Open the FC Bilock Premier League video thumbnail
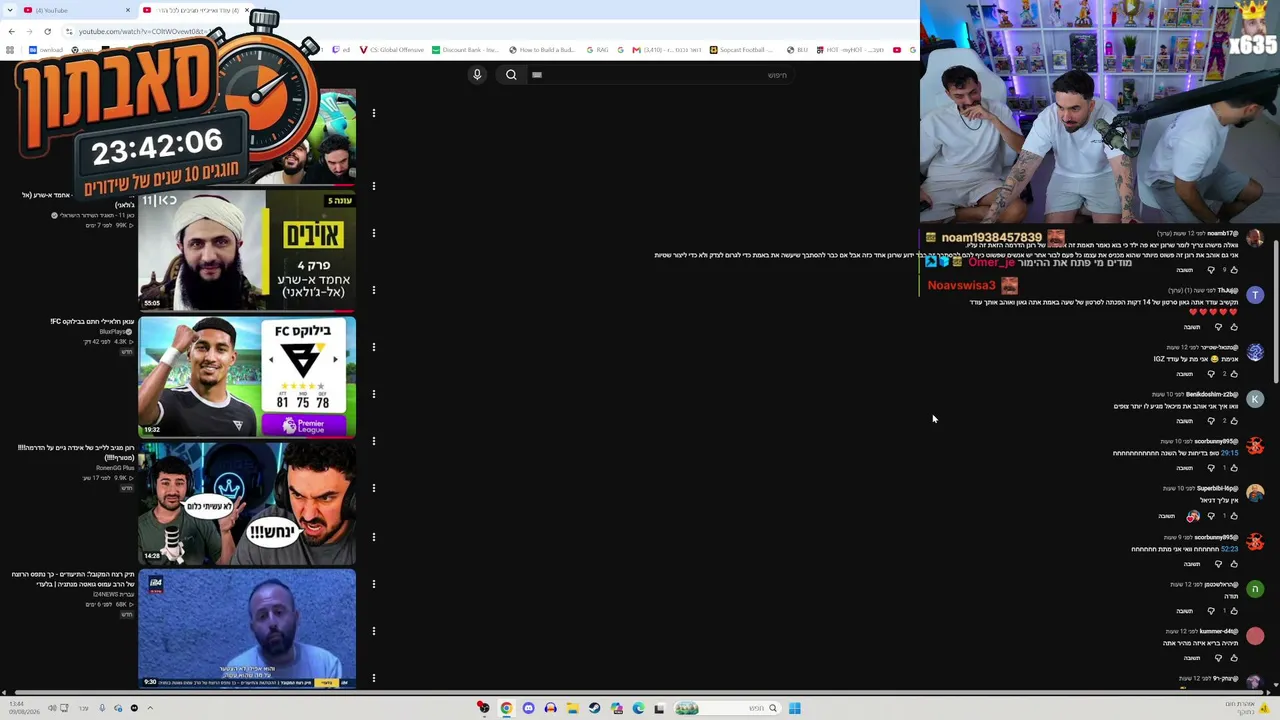This screenshot has height=720, width=1280. (247, 377)
